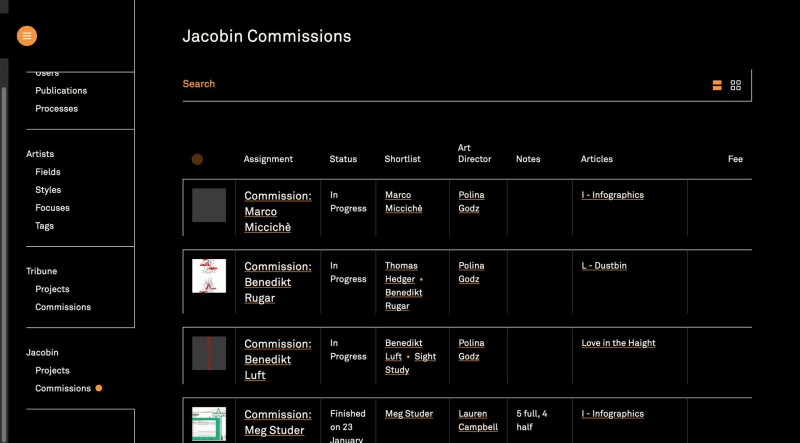Open Benedikt Luft commission thumbnail
The width and height of the screenshot is (800, 443).
tap(209, 353)
